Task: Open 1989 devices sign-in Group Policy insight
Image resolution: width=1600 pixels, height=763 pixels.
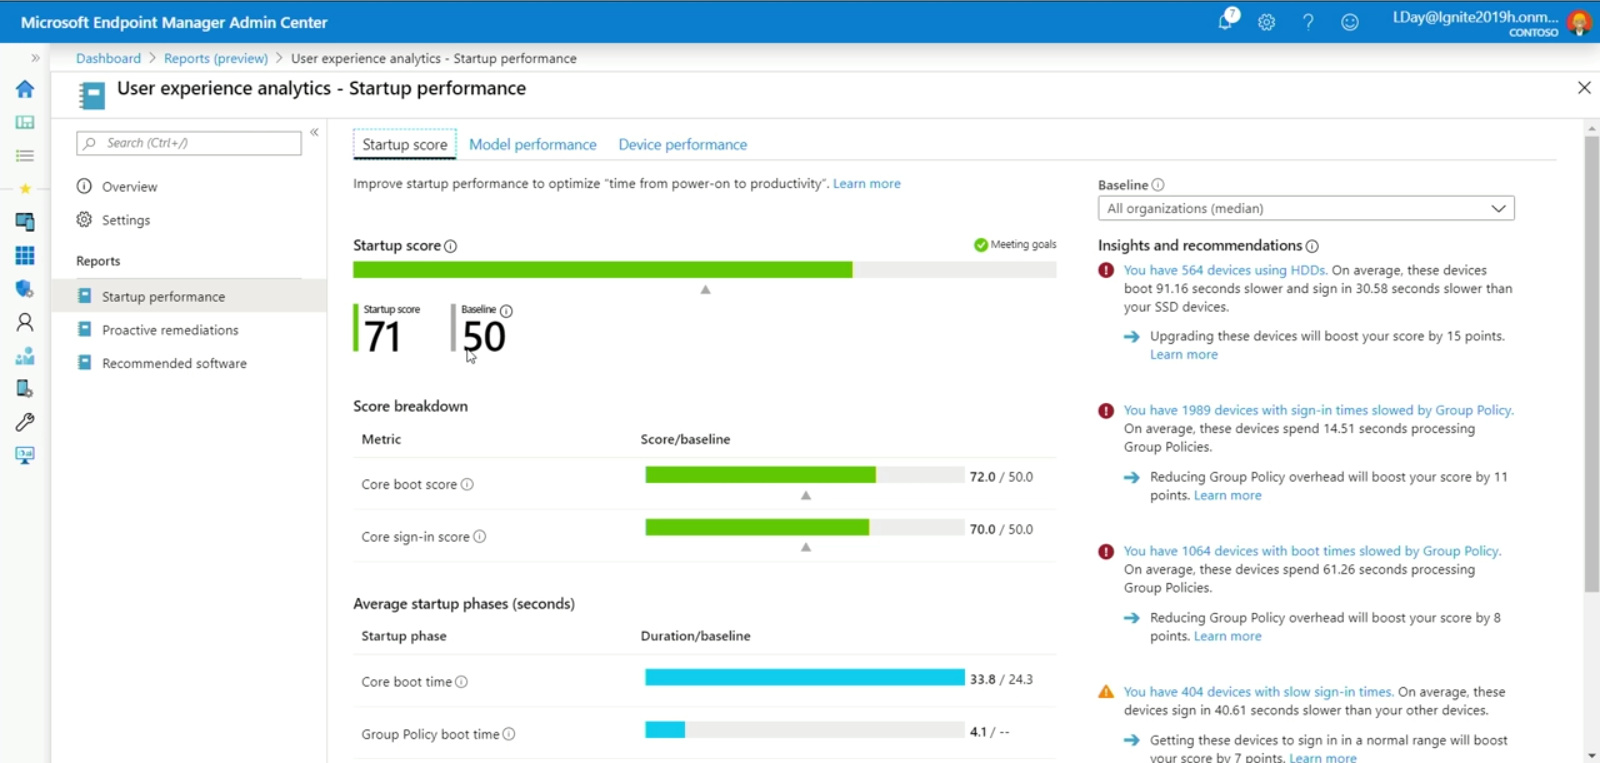Action: (x=1319, y=410)
